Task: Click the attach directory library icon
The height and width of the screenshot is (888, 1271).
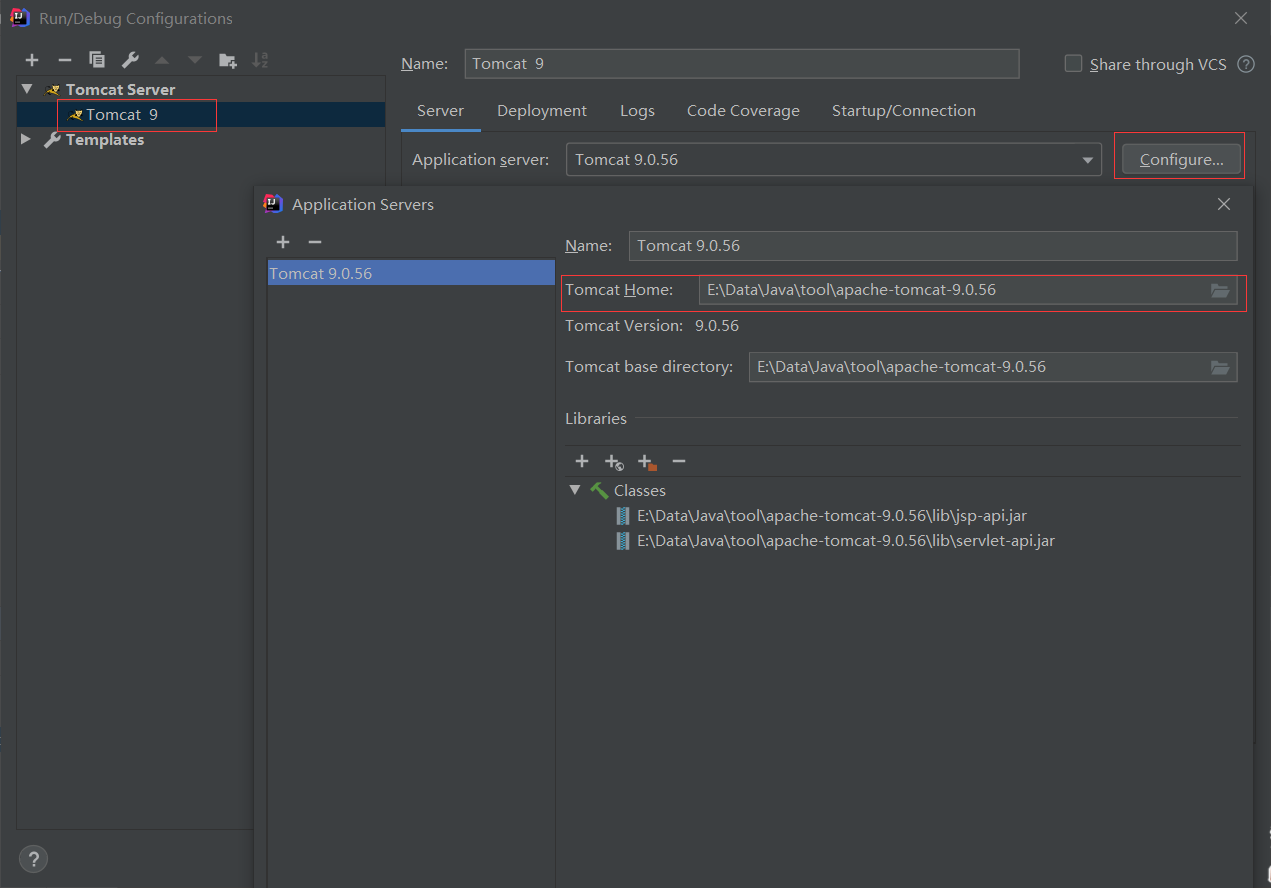Action: coord(647,462)
